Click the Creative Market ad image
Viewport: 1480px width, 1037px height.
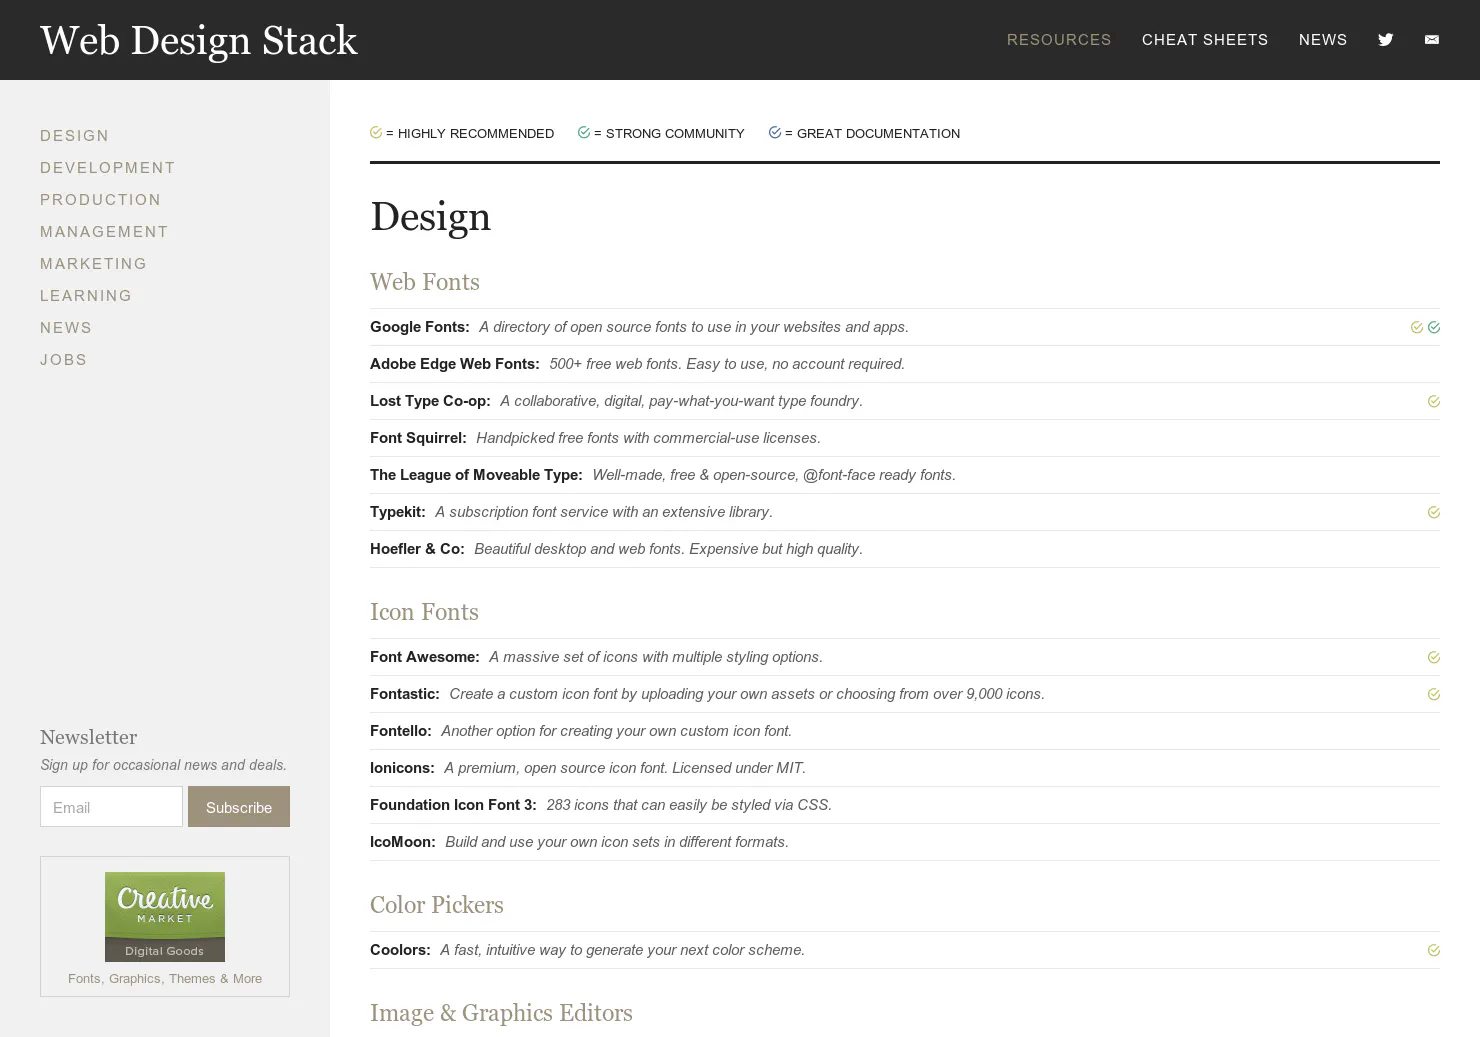click(x=165, y=917)
